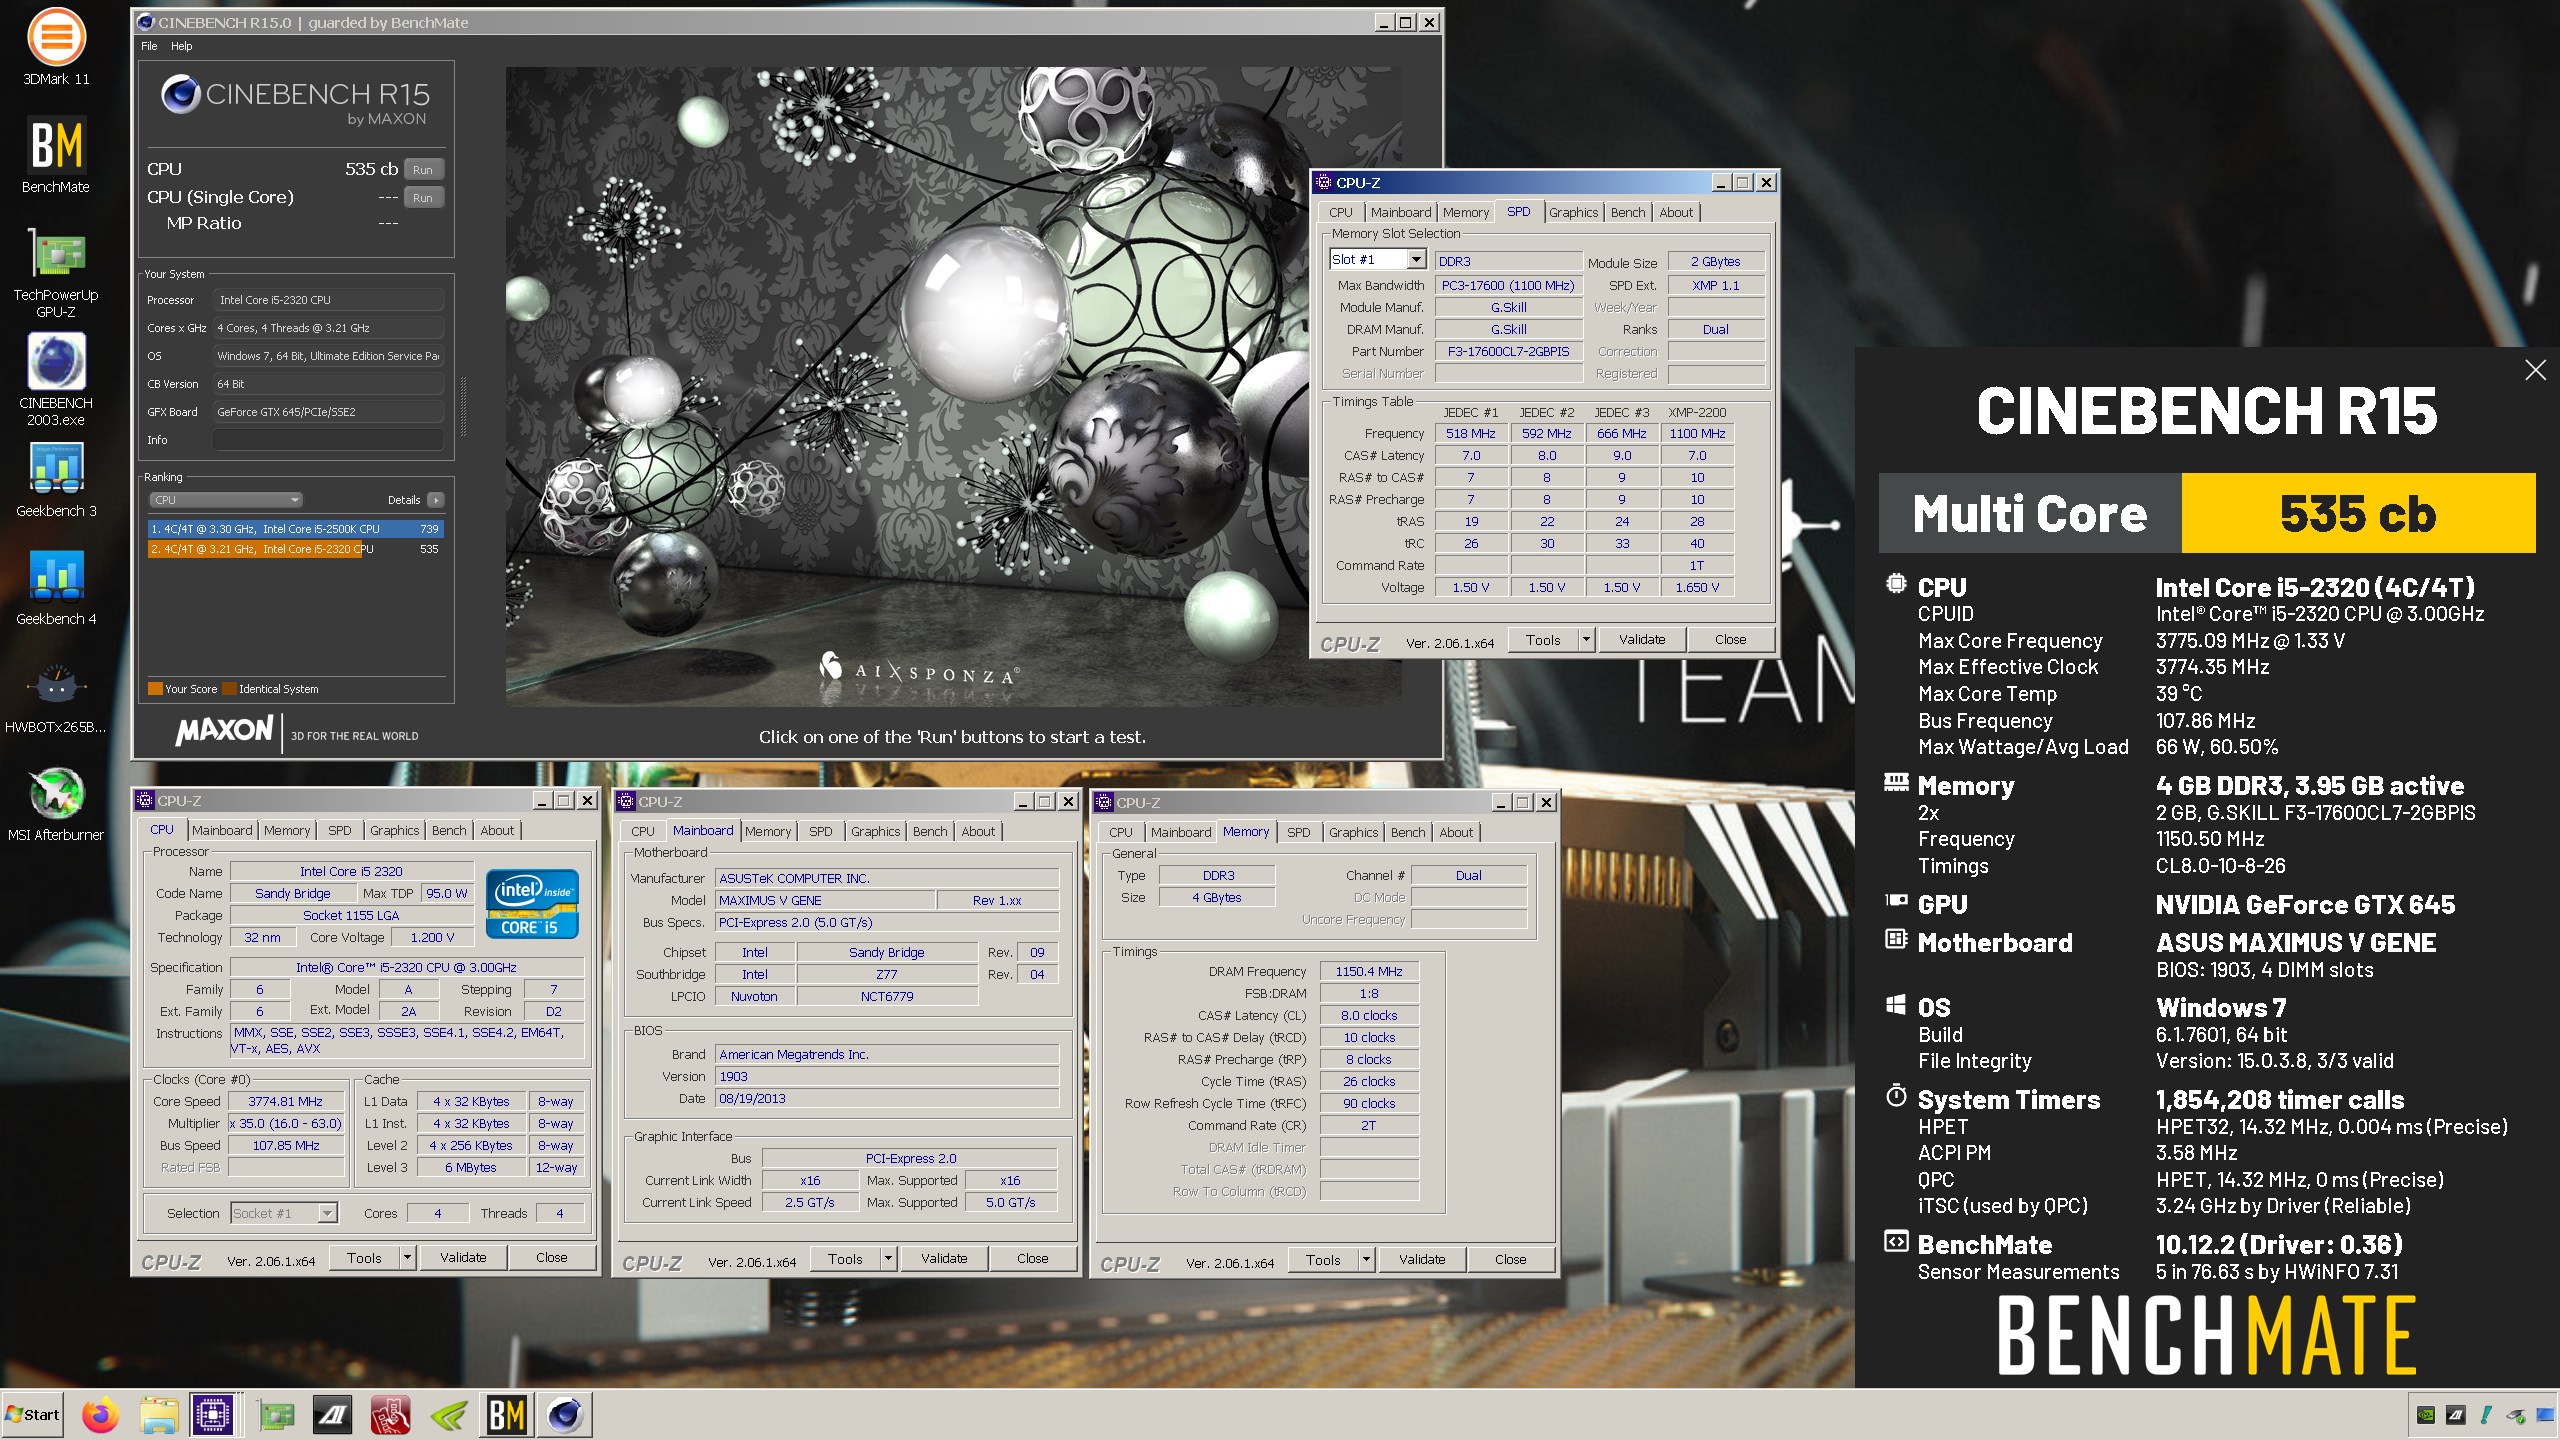Click the Firefox taskbar icon
This screenshot has width=2560, height=1440.
pyautogui.click(x=100, y=1415)
